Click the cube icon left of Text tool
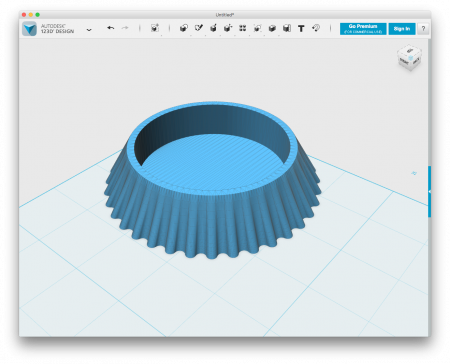450x364 pixels. click(287, 28)
